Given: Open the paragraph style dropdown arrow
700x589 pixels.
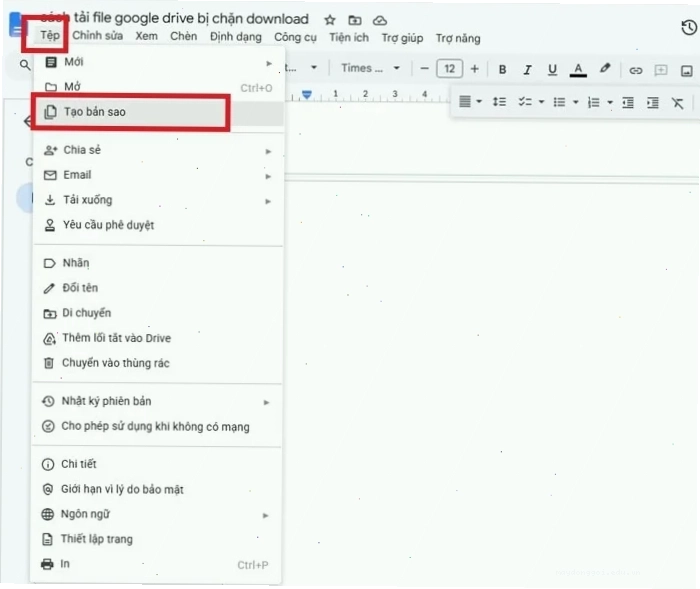Looking at the screenshot, I should 314,68.
